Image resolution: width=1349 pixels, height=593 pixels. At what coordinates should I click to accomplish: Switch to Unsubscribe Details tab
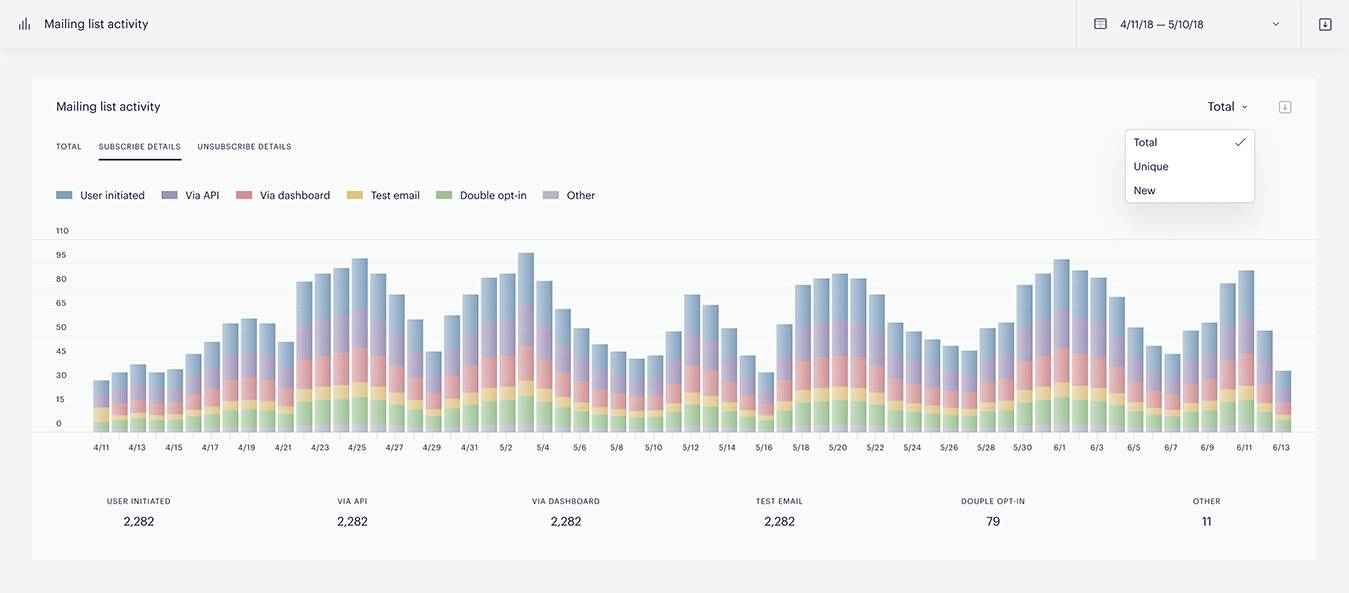(244, 147)
